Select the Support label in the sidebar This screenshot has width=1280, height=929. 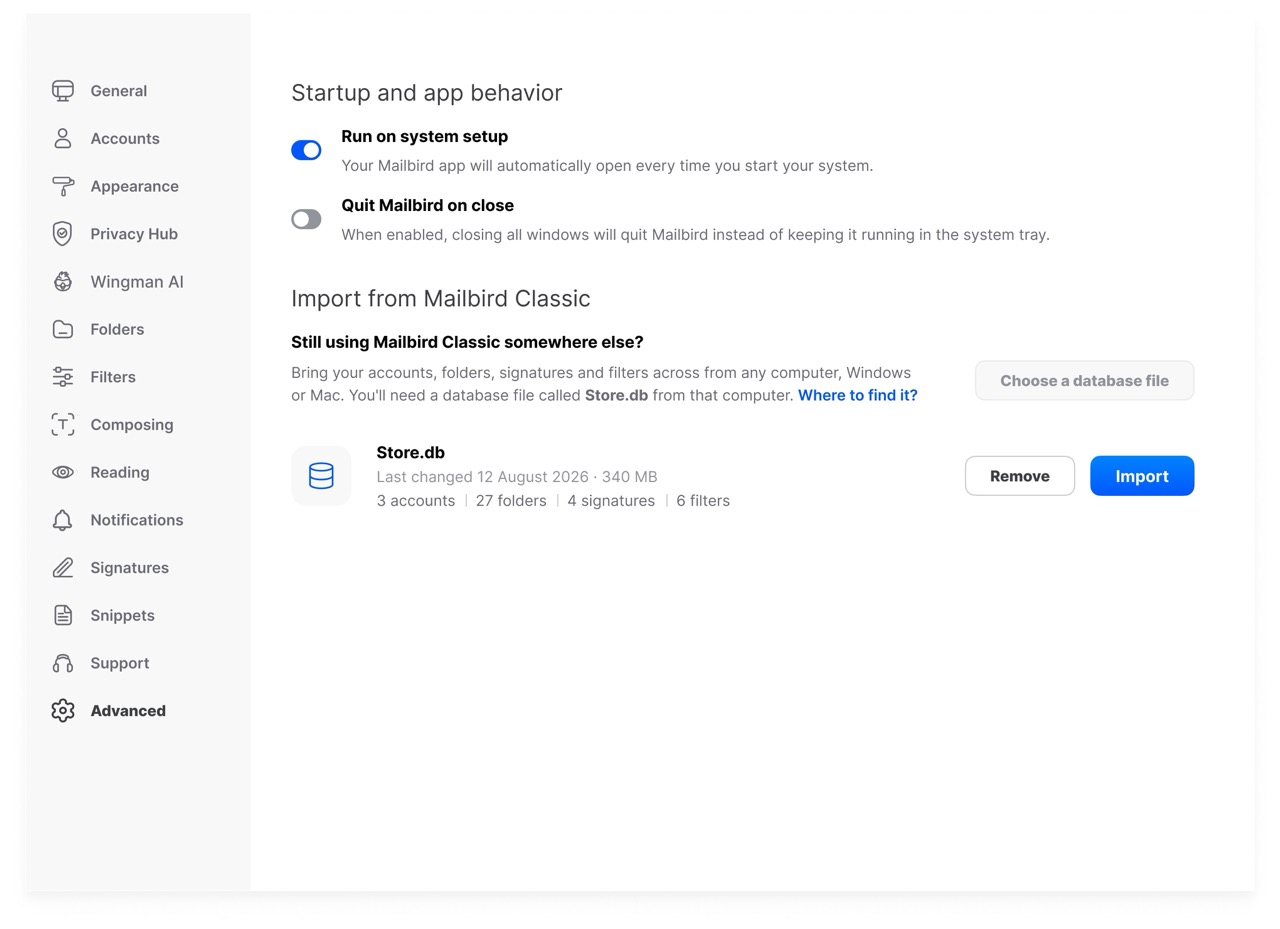click(x=120, y=663)
